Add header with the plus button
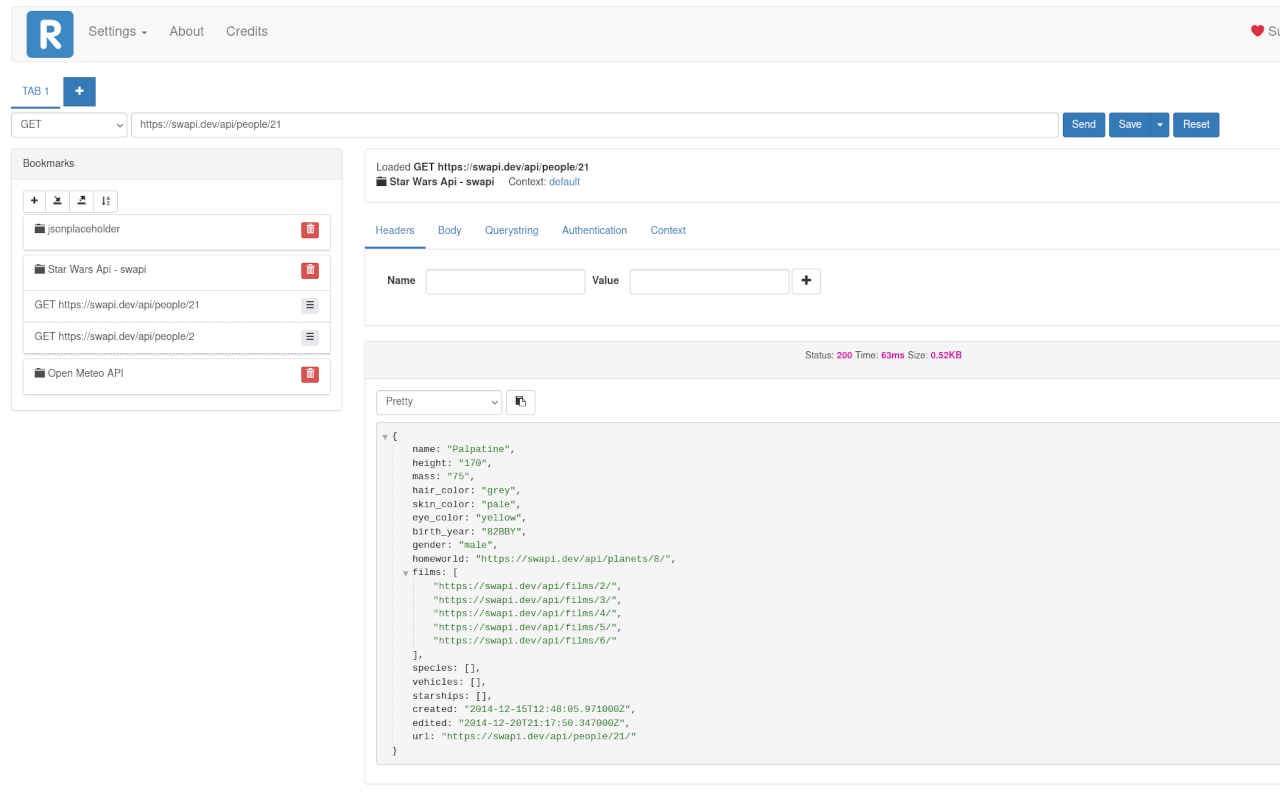 click(x=806, y=281)
